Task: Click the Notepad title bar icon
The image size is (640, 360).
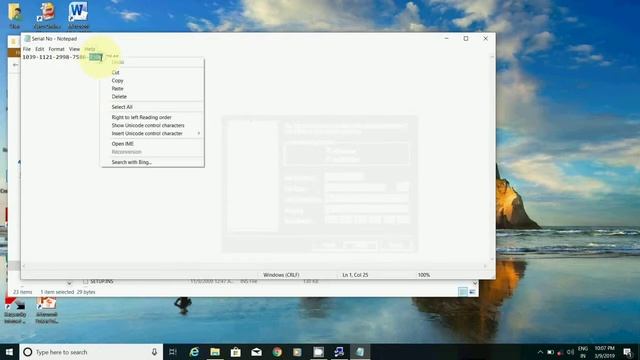Action: (27, 38)
